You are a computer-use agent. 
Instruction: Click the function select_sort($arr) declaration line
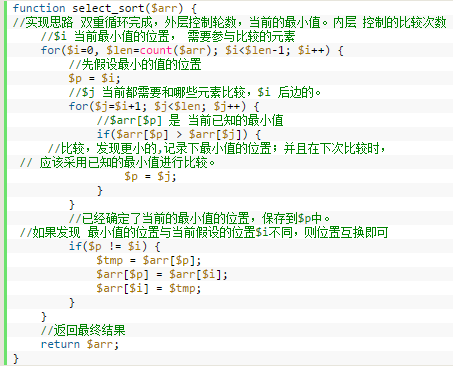click(105, 8)
